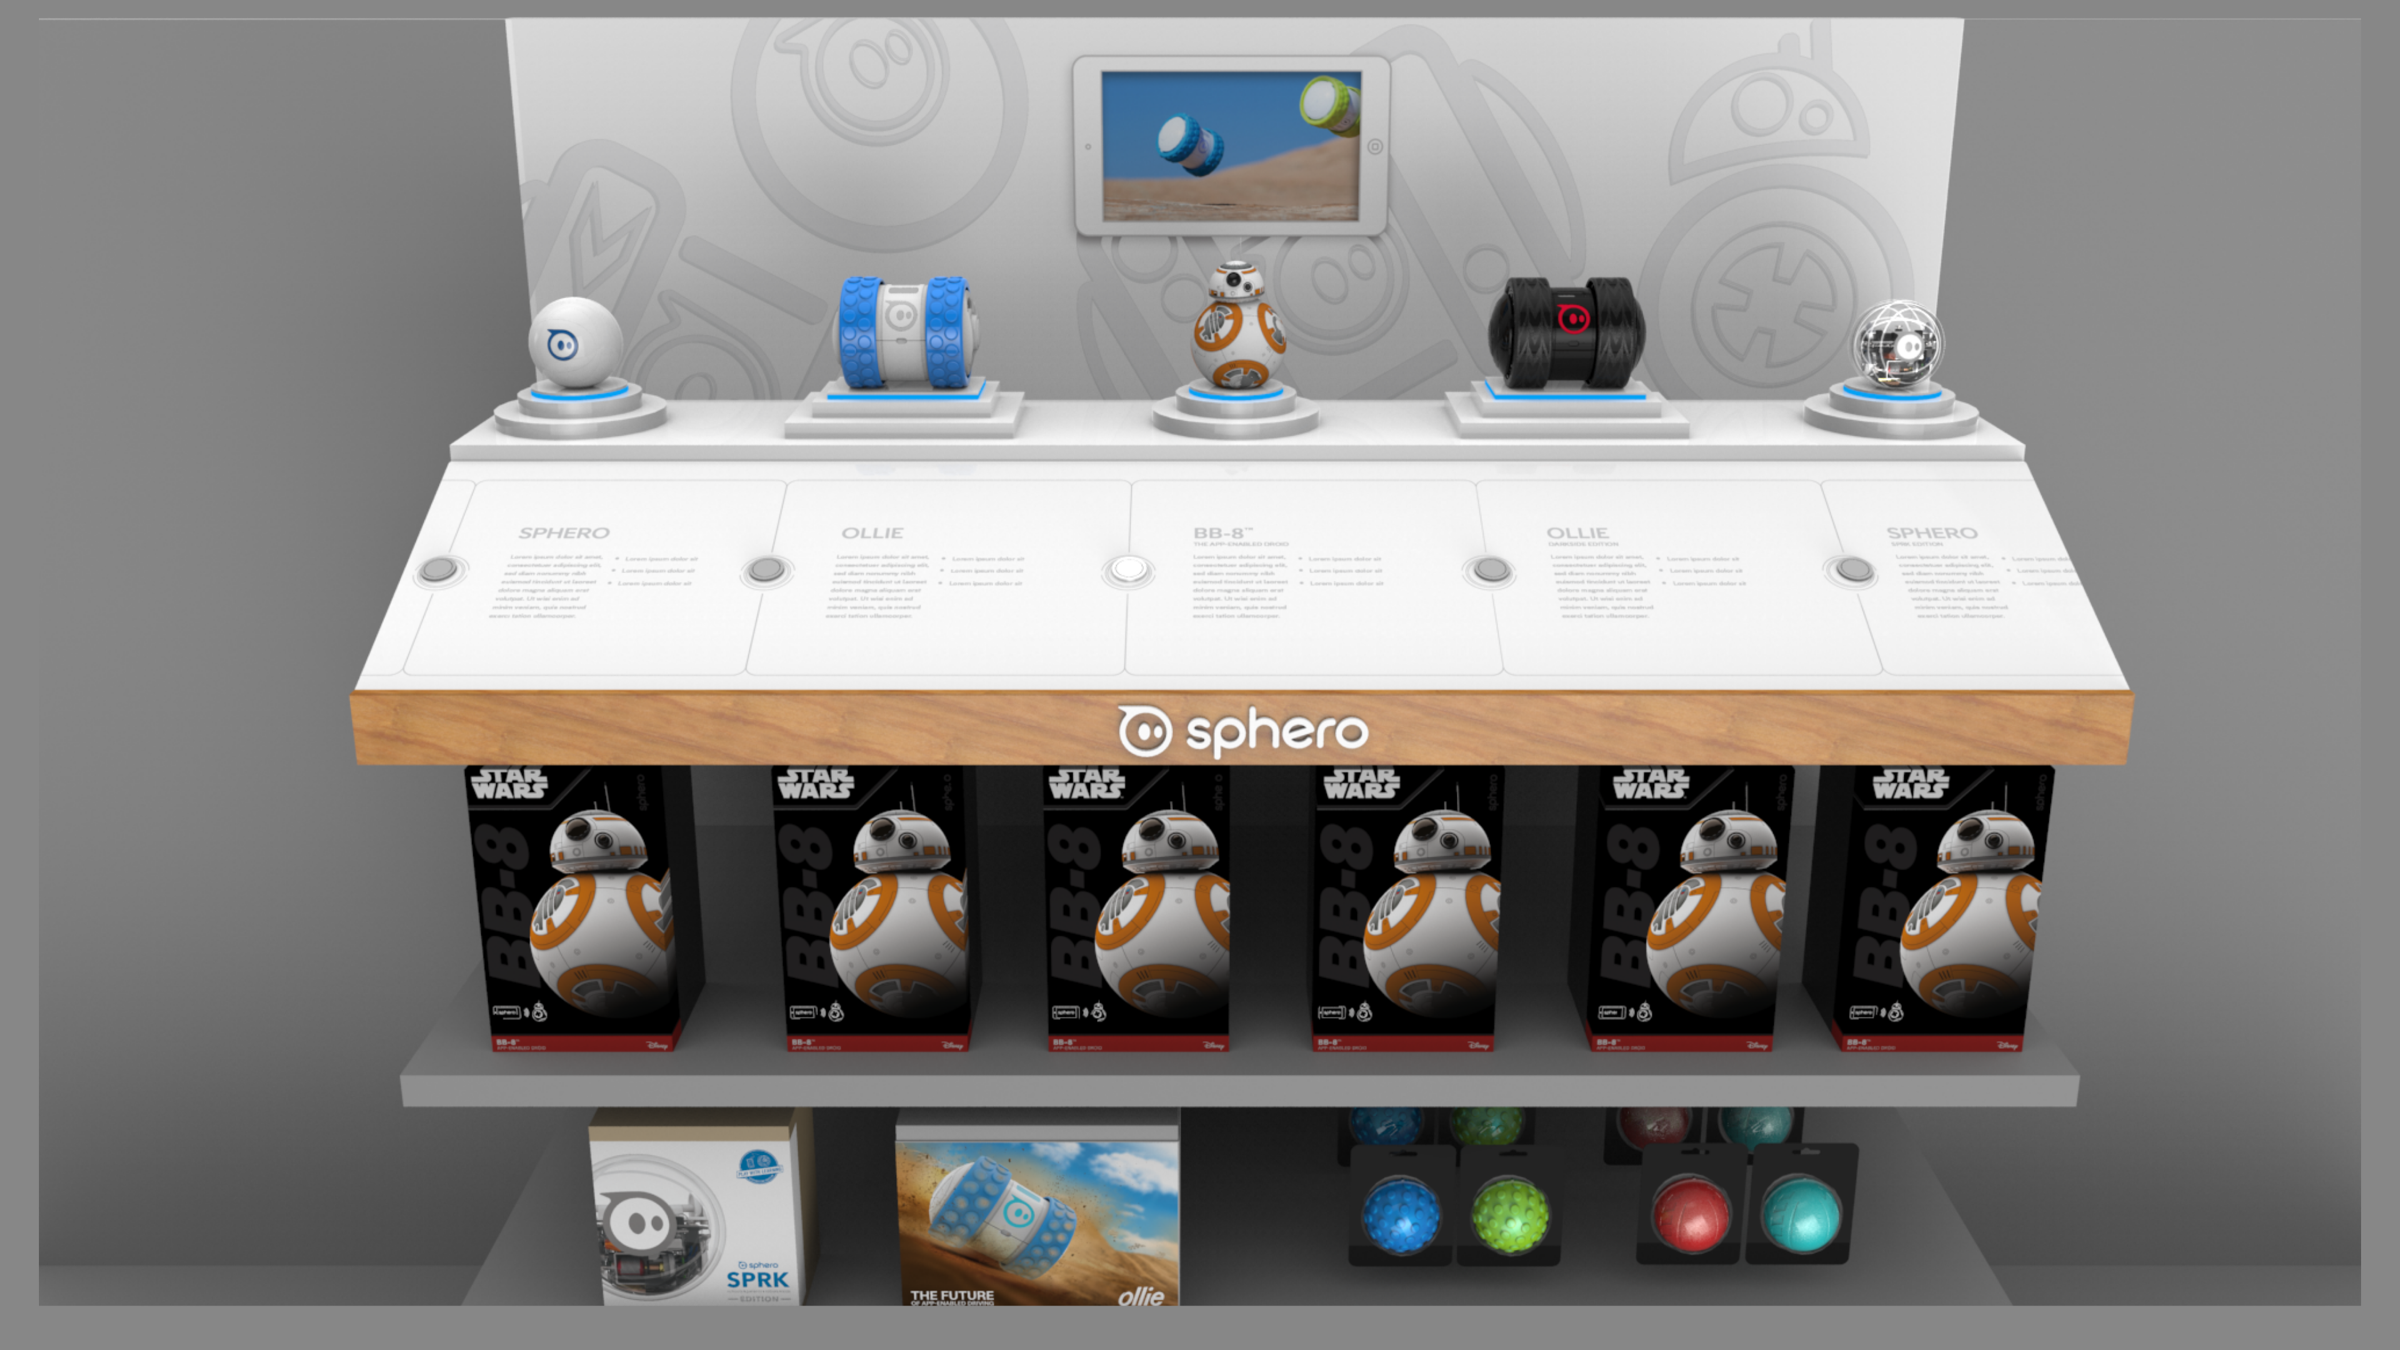Viewport: 2400px width, 1350px height.
Task: Select the fourth BB-8 box from the left
Action: point(1406,908)
